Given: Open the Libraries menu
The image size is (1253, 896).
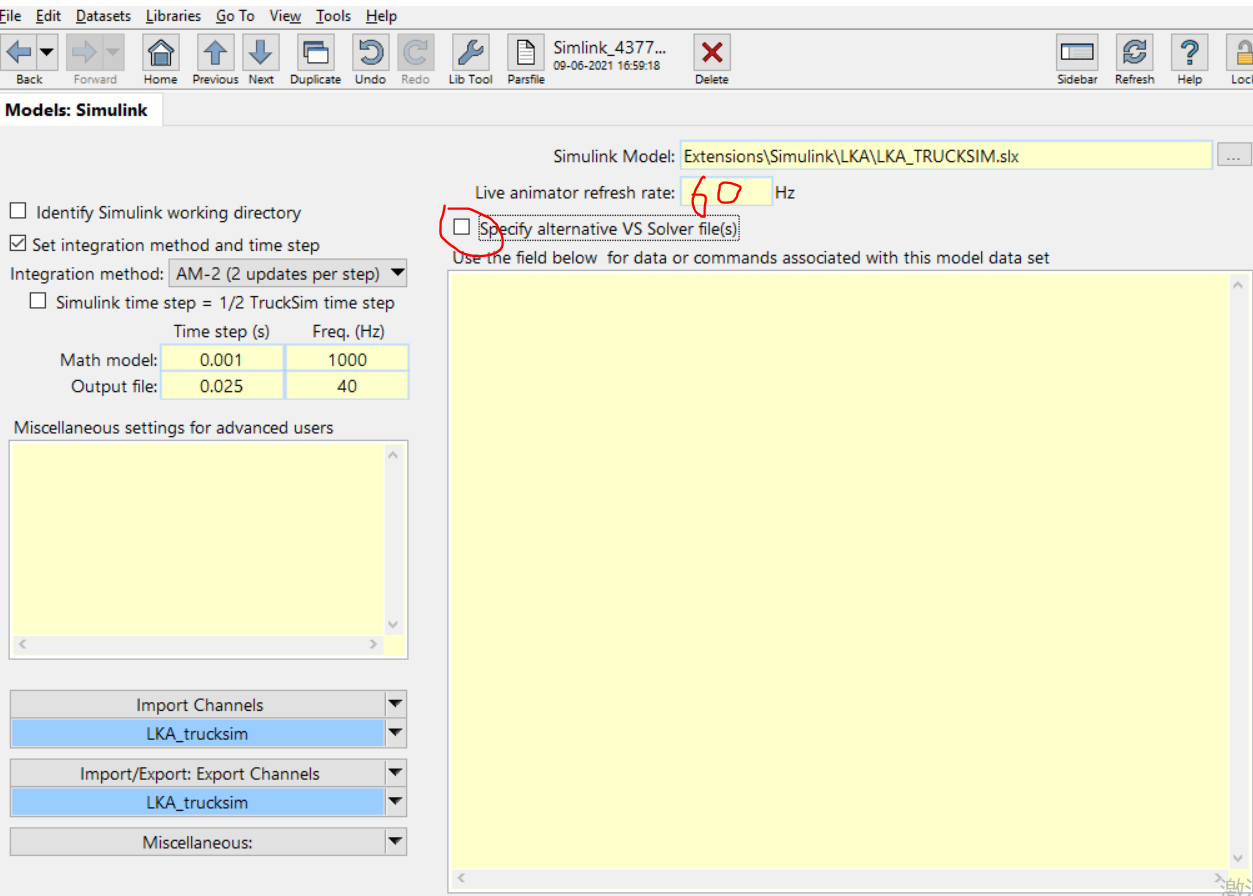Looking at the screenshot, I should point(173,16).
